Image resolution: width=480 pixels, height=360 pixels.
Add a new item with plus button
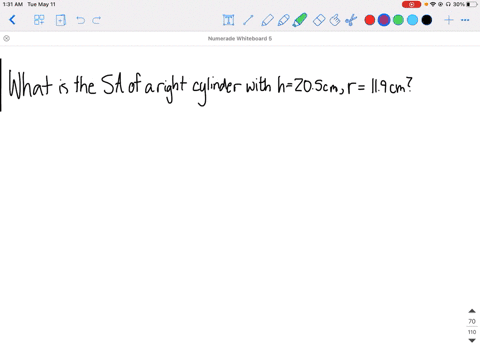pos(449,20)
